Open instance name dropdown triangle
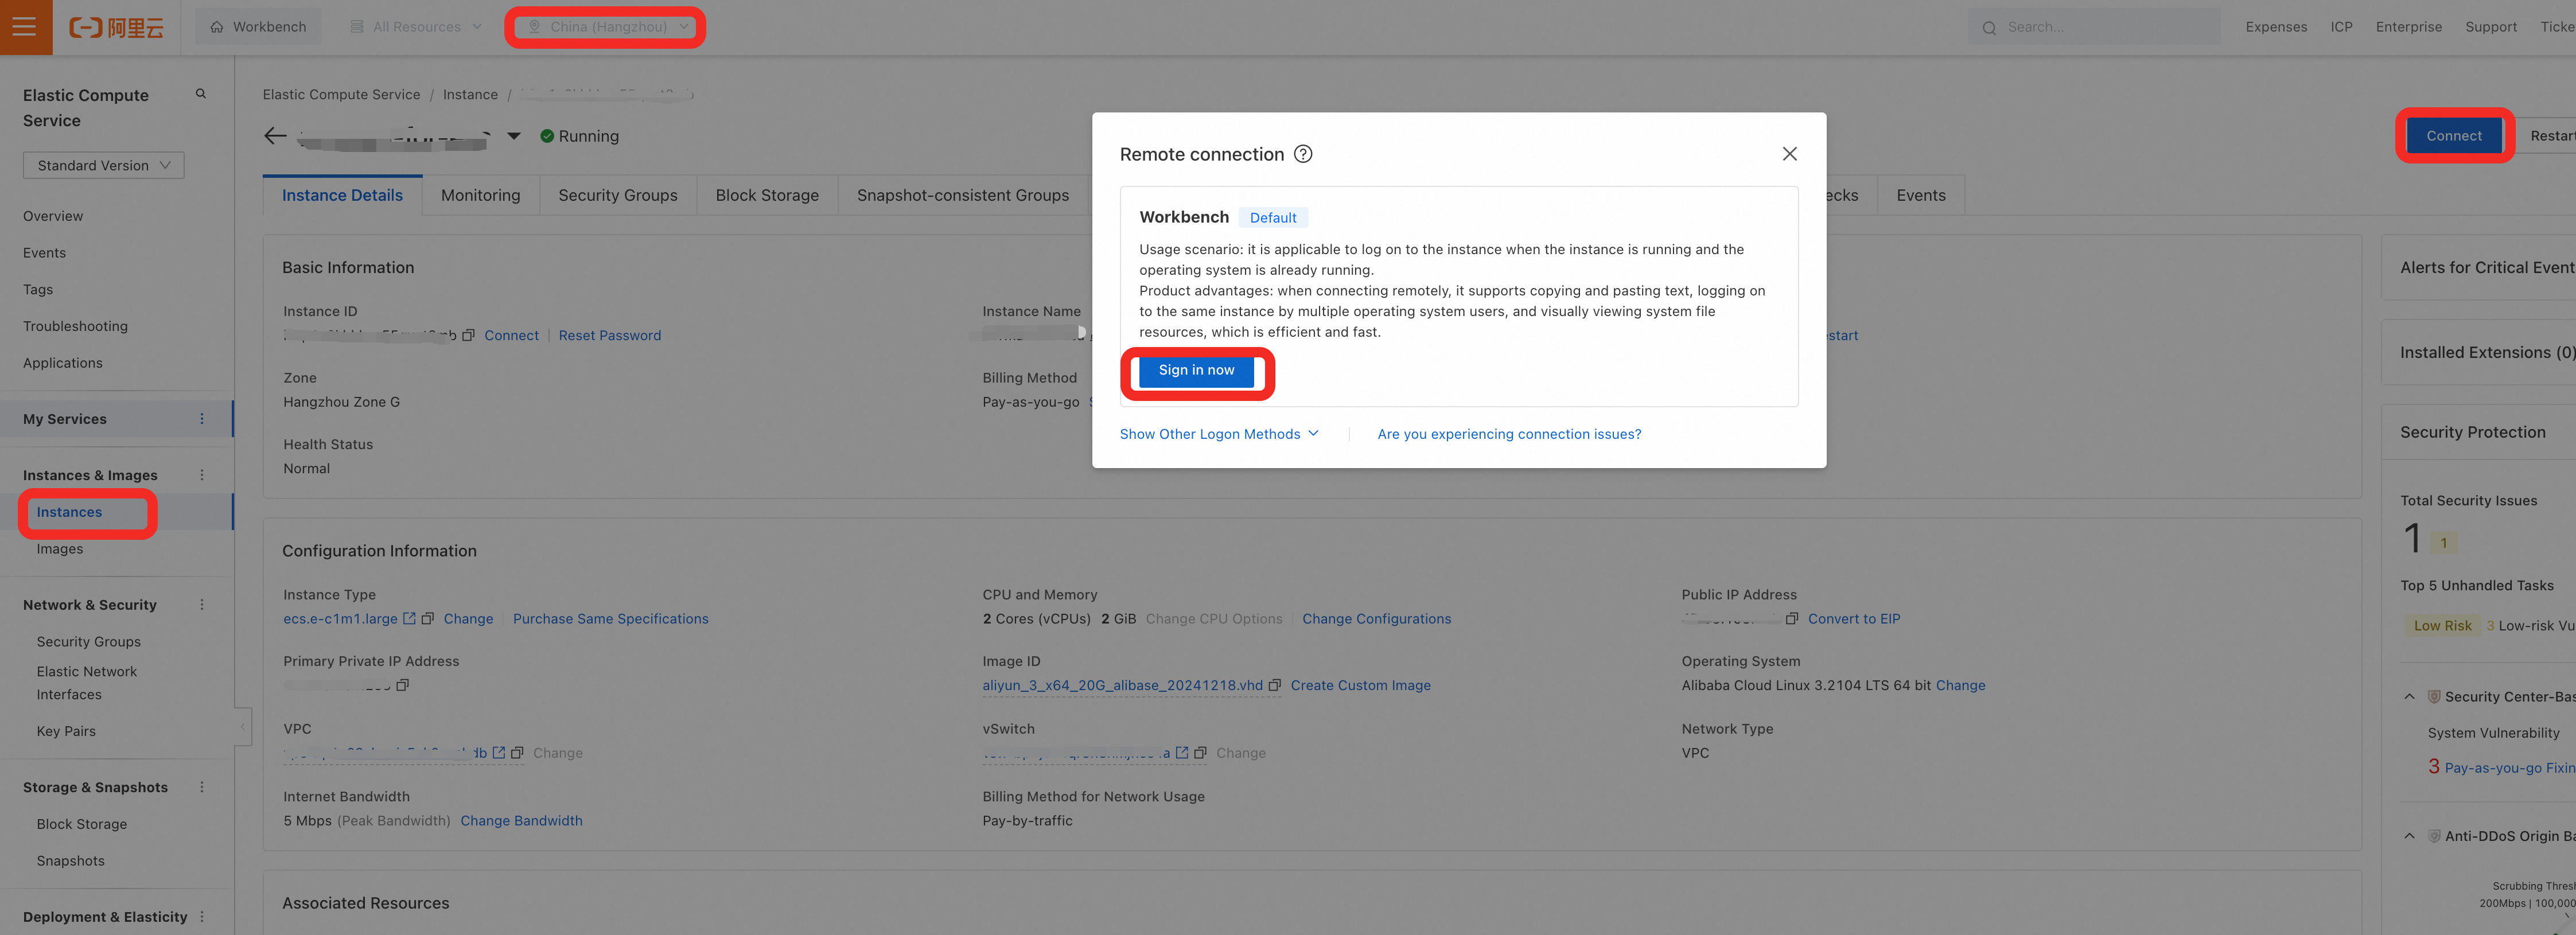Screen dimensions: 2576x935 click(x=514, y=136)
